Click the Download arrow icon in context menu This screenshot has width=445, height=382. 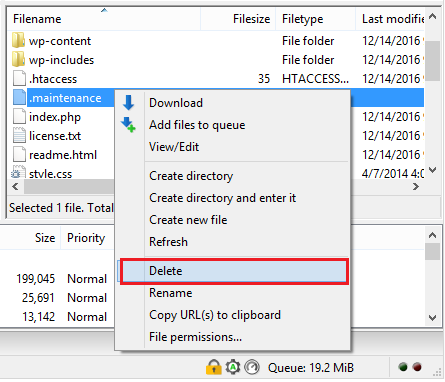128,103
